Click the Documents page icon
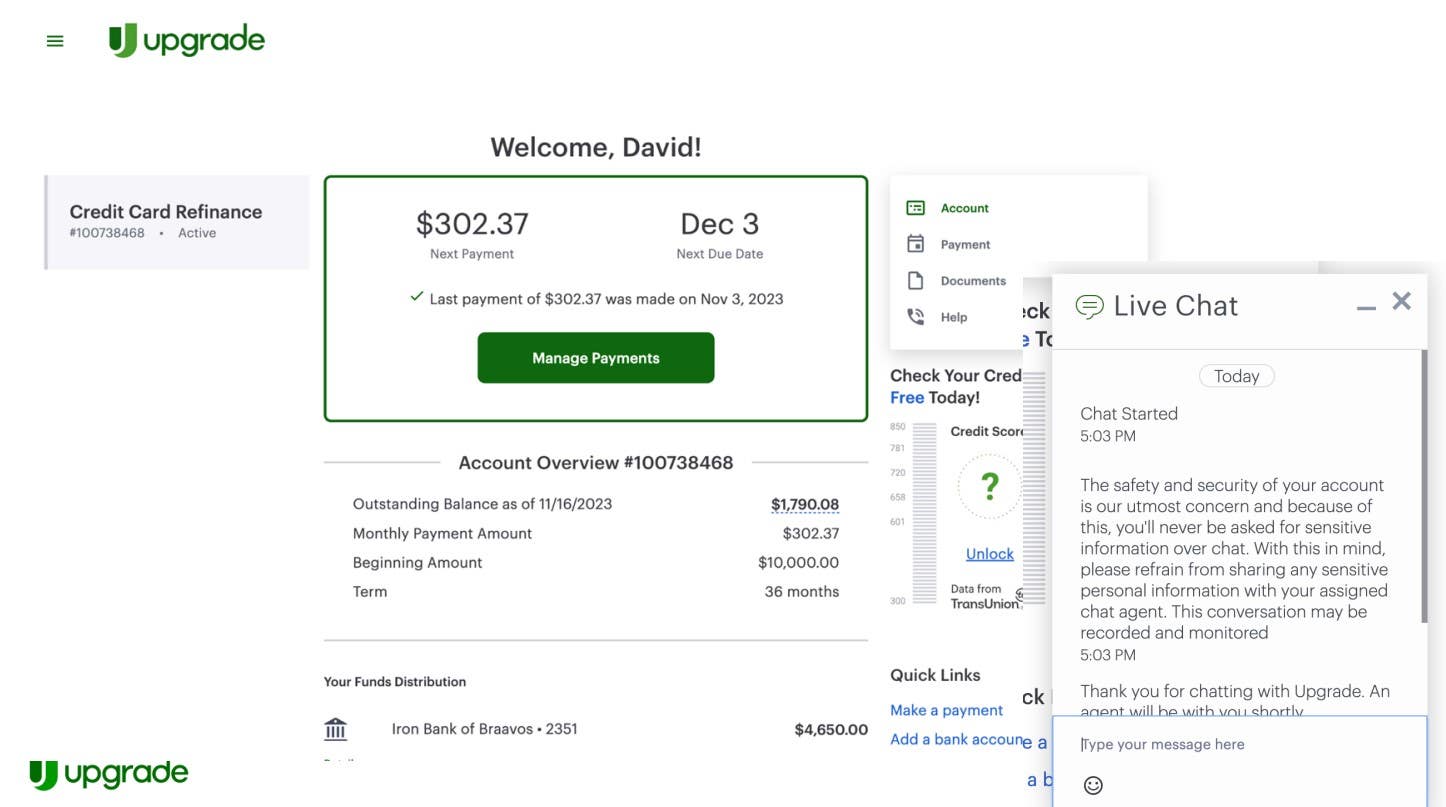The image size is (1446, 807). [915, 281]
